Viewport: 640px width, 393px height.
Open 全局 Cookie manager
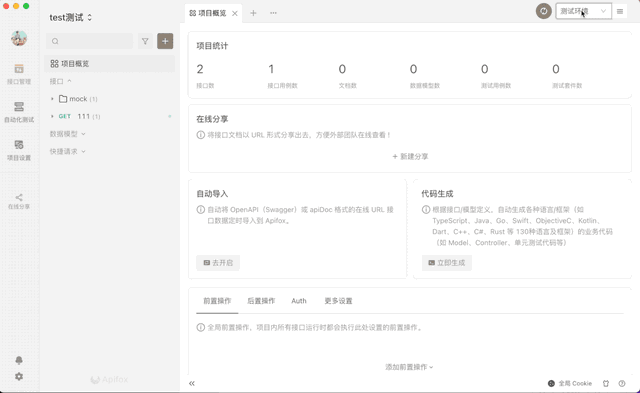click(x=570, y=383)
